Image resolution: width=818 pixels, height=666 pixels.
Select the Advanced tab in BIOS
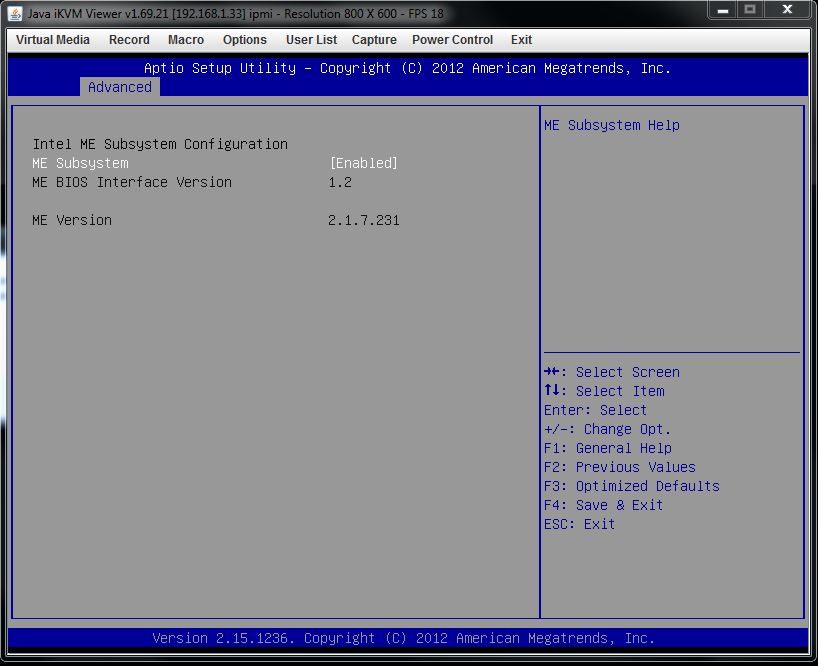[120, 87]
